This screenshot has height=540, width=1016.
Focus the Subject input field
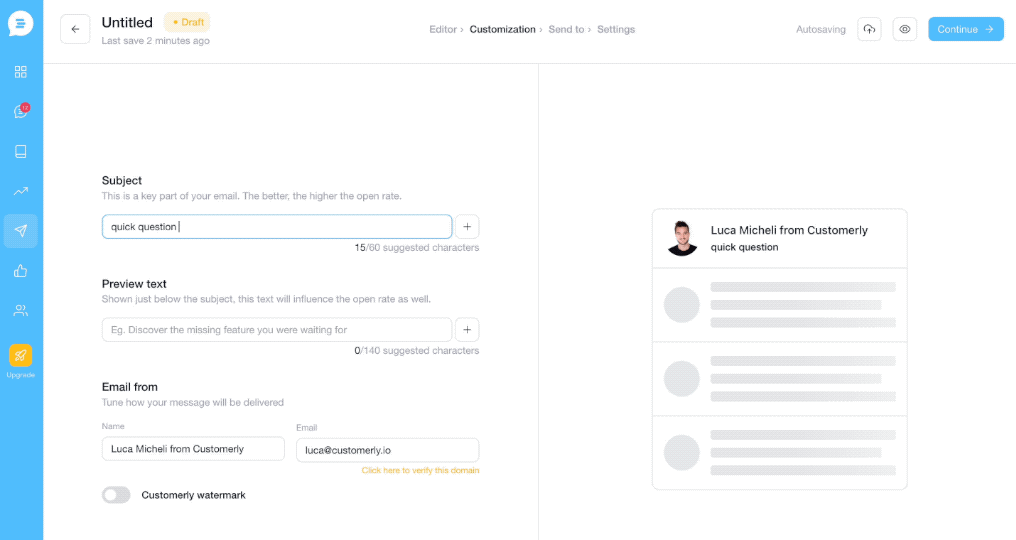click(277, 227)
